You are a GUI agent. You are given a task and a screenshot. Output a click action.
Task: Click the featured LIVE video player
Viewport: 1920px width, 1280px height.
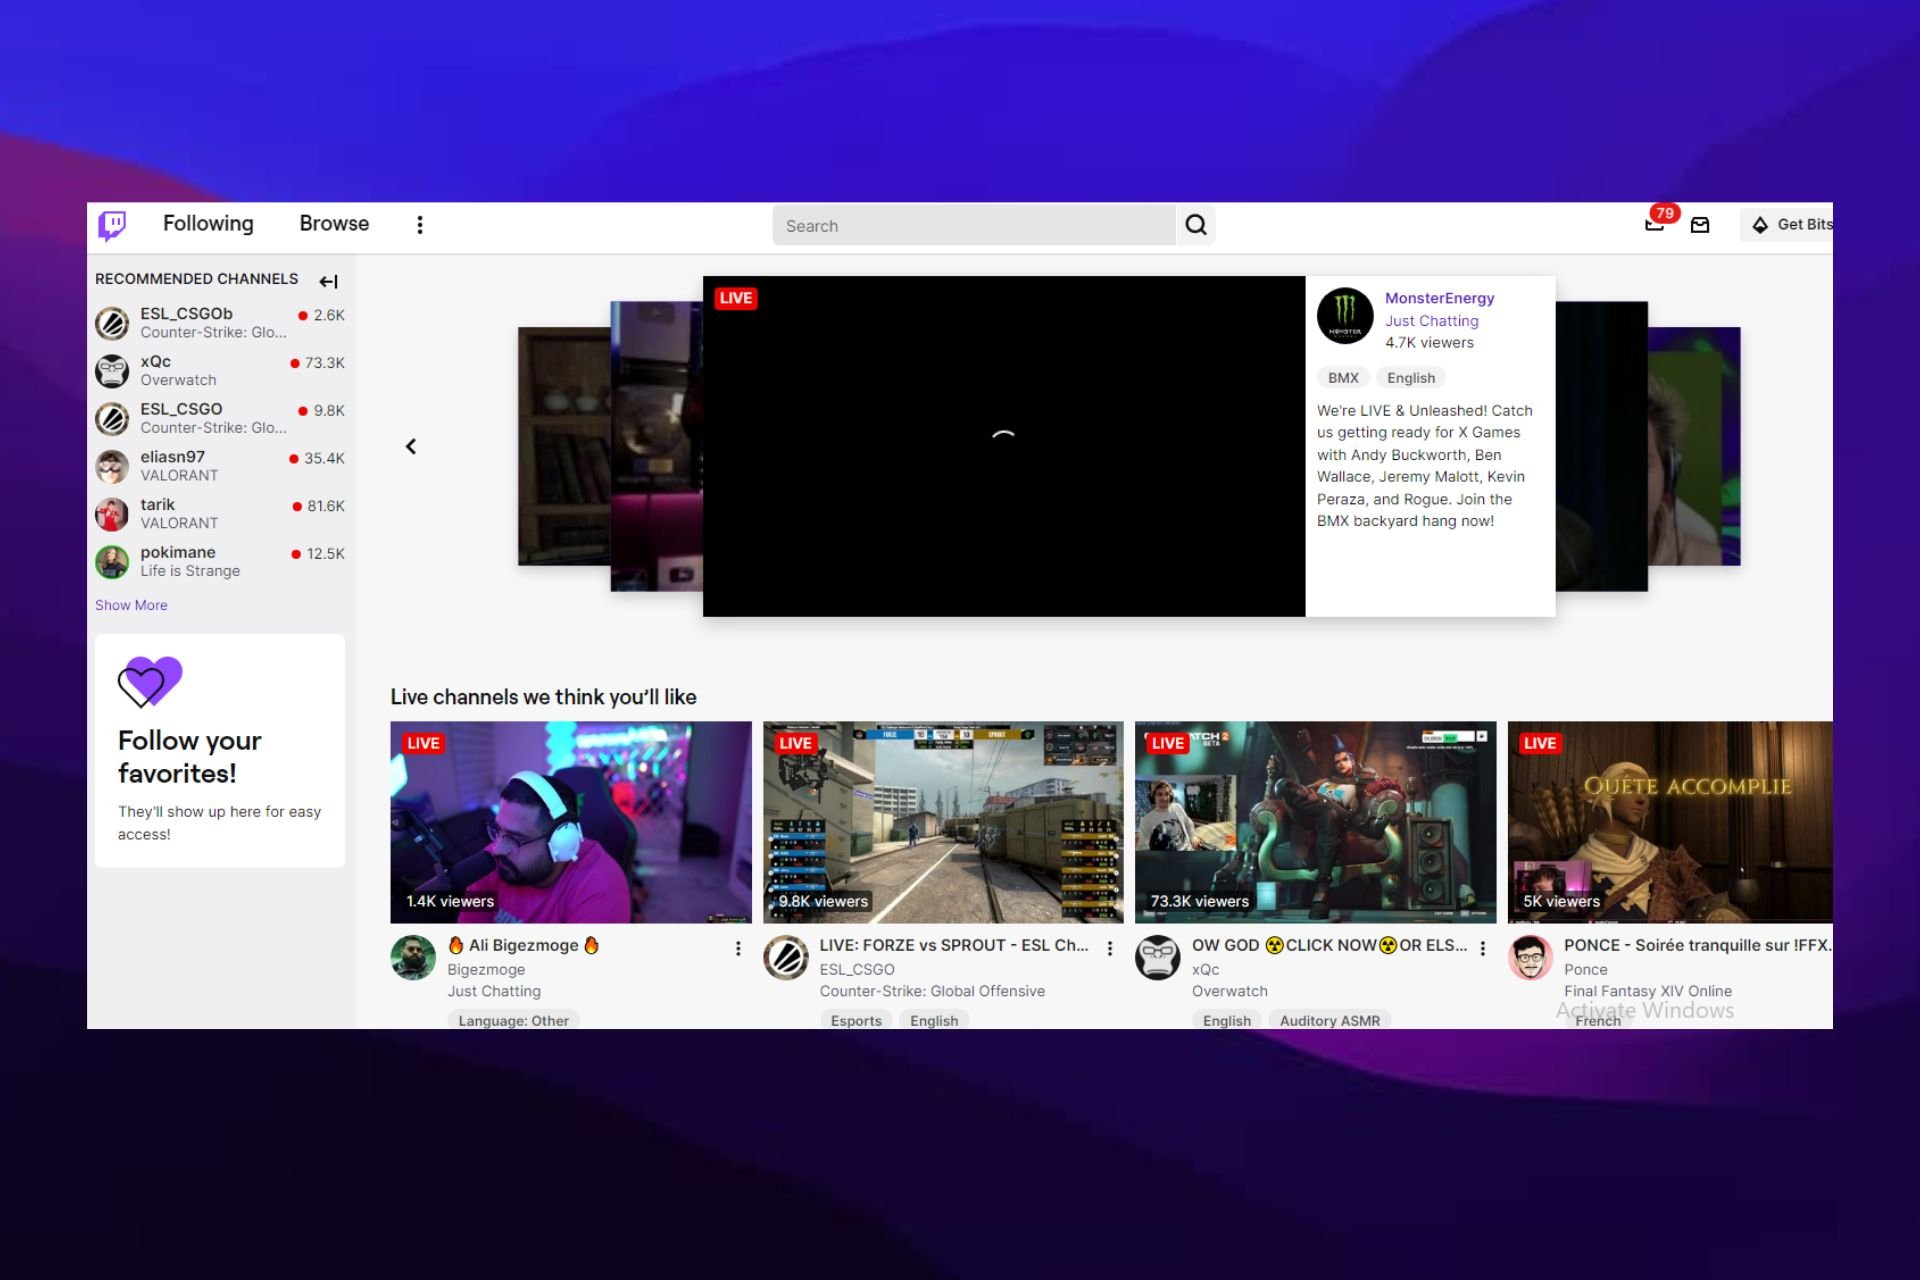(x=1004, y=446)
